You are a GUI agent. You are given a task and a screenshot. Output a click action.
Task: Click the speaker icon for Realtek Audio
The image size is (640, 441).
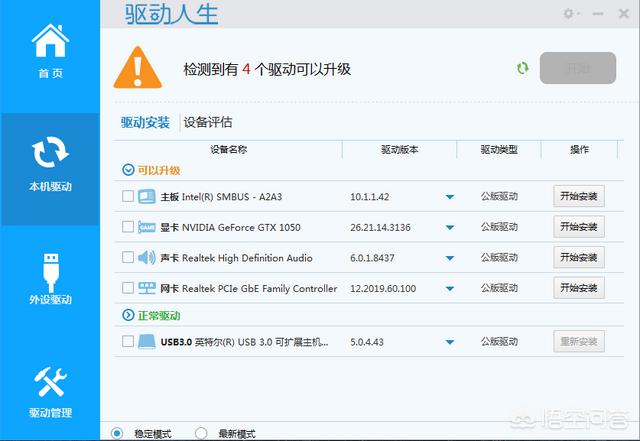click(x=147, y=258)
